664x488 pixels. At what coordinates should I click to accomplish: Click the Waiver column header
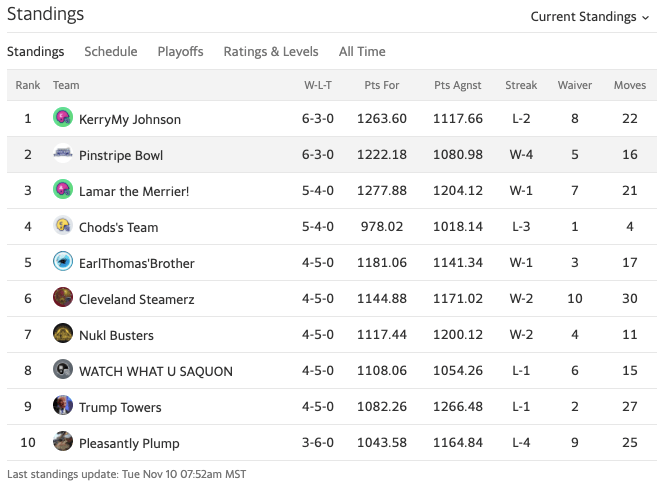click(x=575, y=85)
